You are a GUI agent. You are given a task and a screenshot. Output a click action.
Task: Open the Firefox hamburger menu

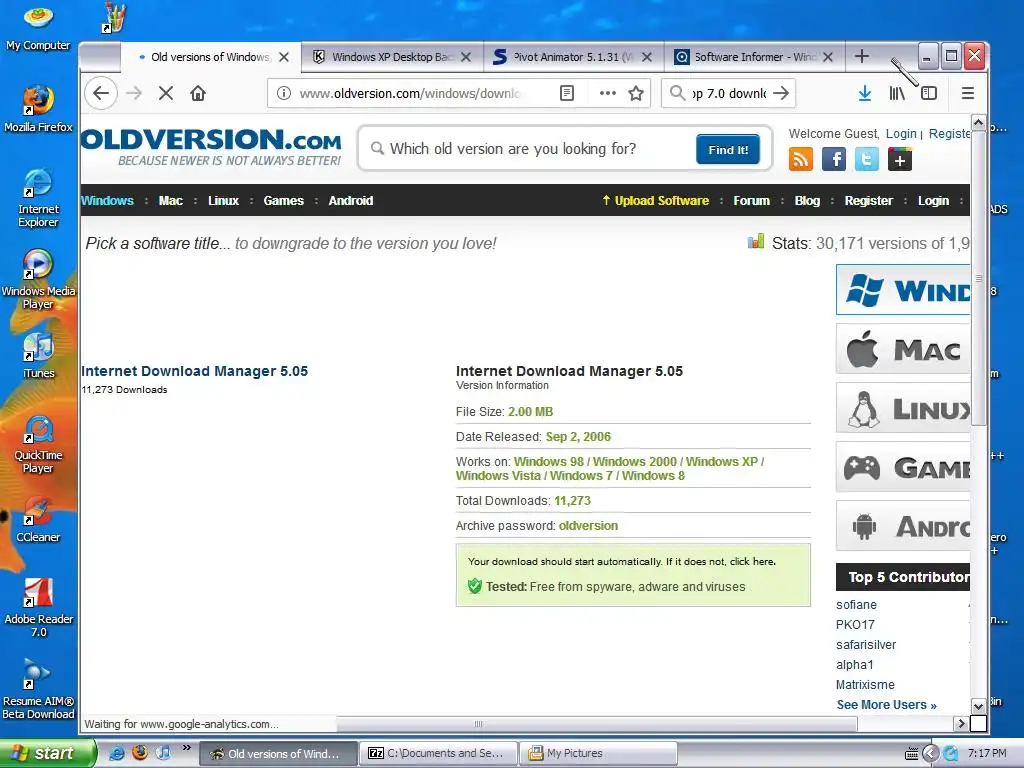968,93
